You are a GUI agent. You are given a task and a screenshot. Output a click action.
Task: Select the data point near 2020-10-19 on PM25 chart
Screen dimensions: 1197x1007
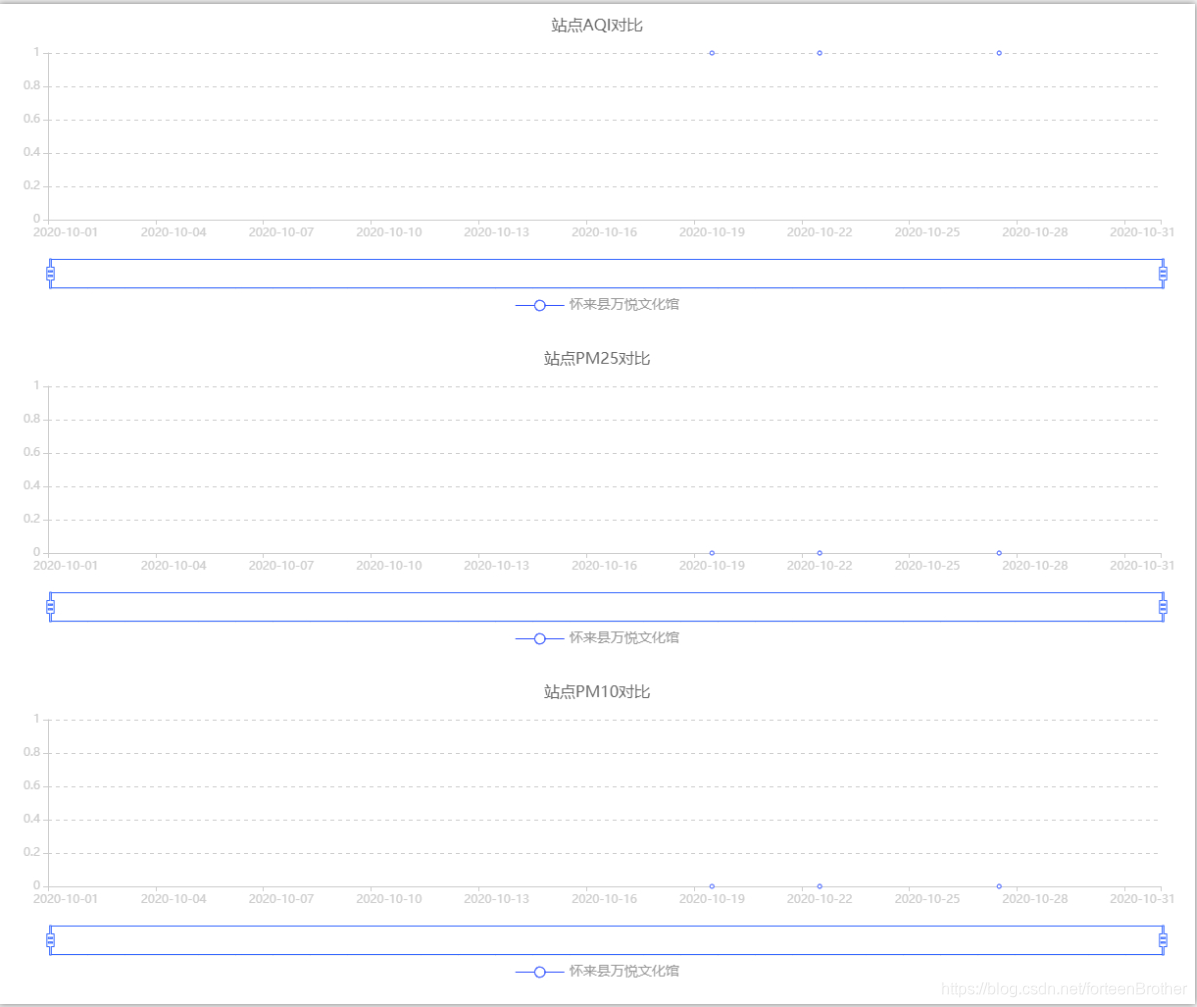pos(711,552)
